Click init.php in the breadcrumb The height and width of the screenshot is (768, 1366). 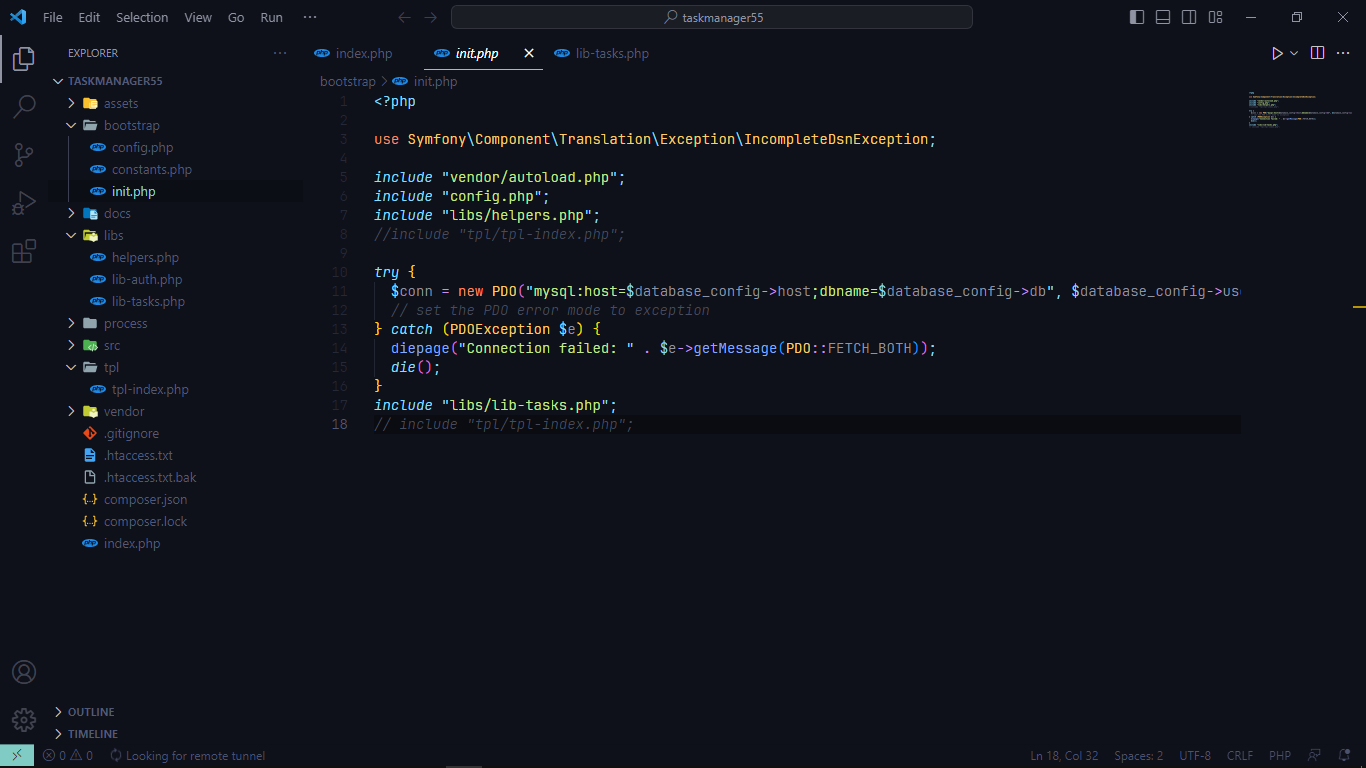(435, 81)
